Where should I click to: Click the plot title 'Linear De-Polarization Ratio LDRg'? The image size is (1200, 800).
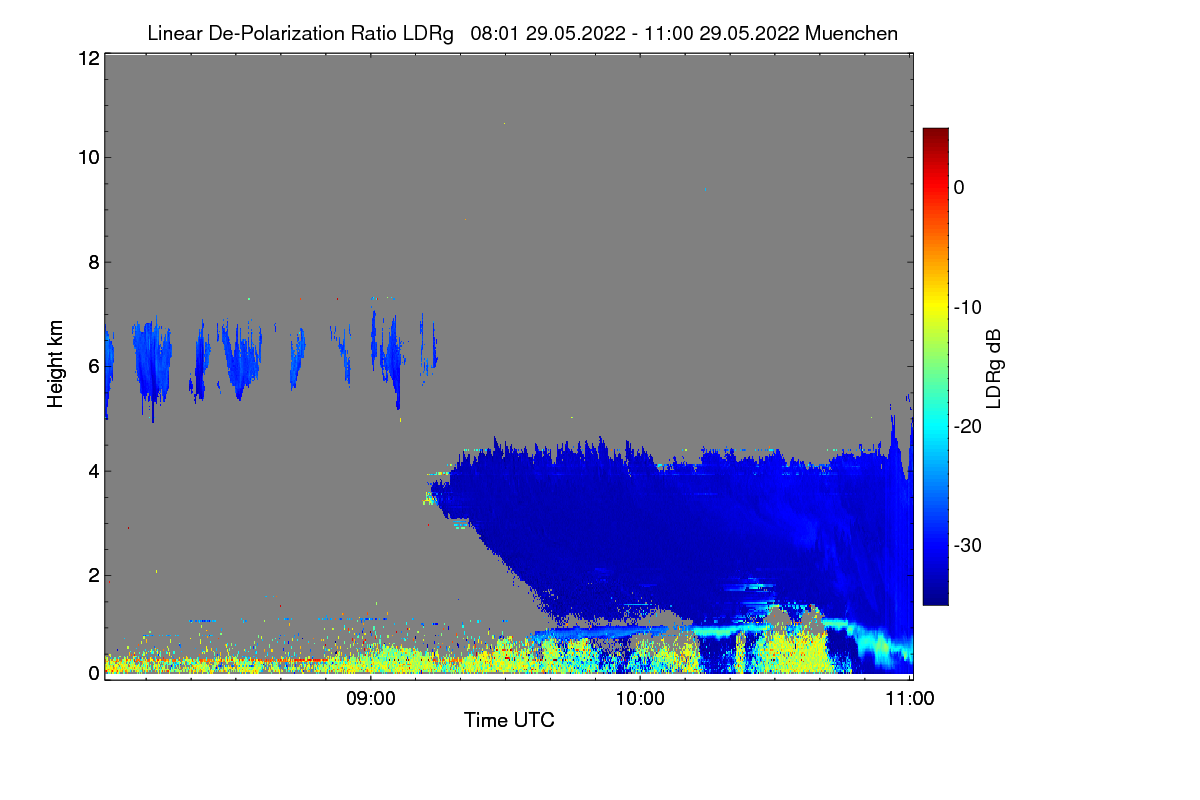300,33
